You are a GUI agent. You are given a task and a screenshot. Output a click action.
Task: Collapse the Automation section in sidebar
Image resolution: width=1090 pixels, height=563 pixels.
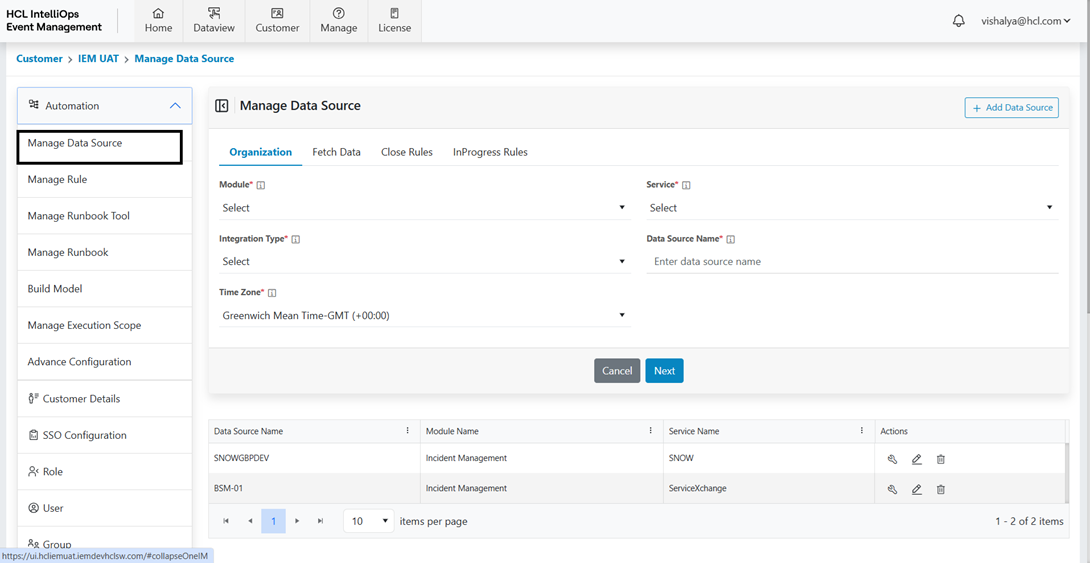coord(174,106)
